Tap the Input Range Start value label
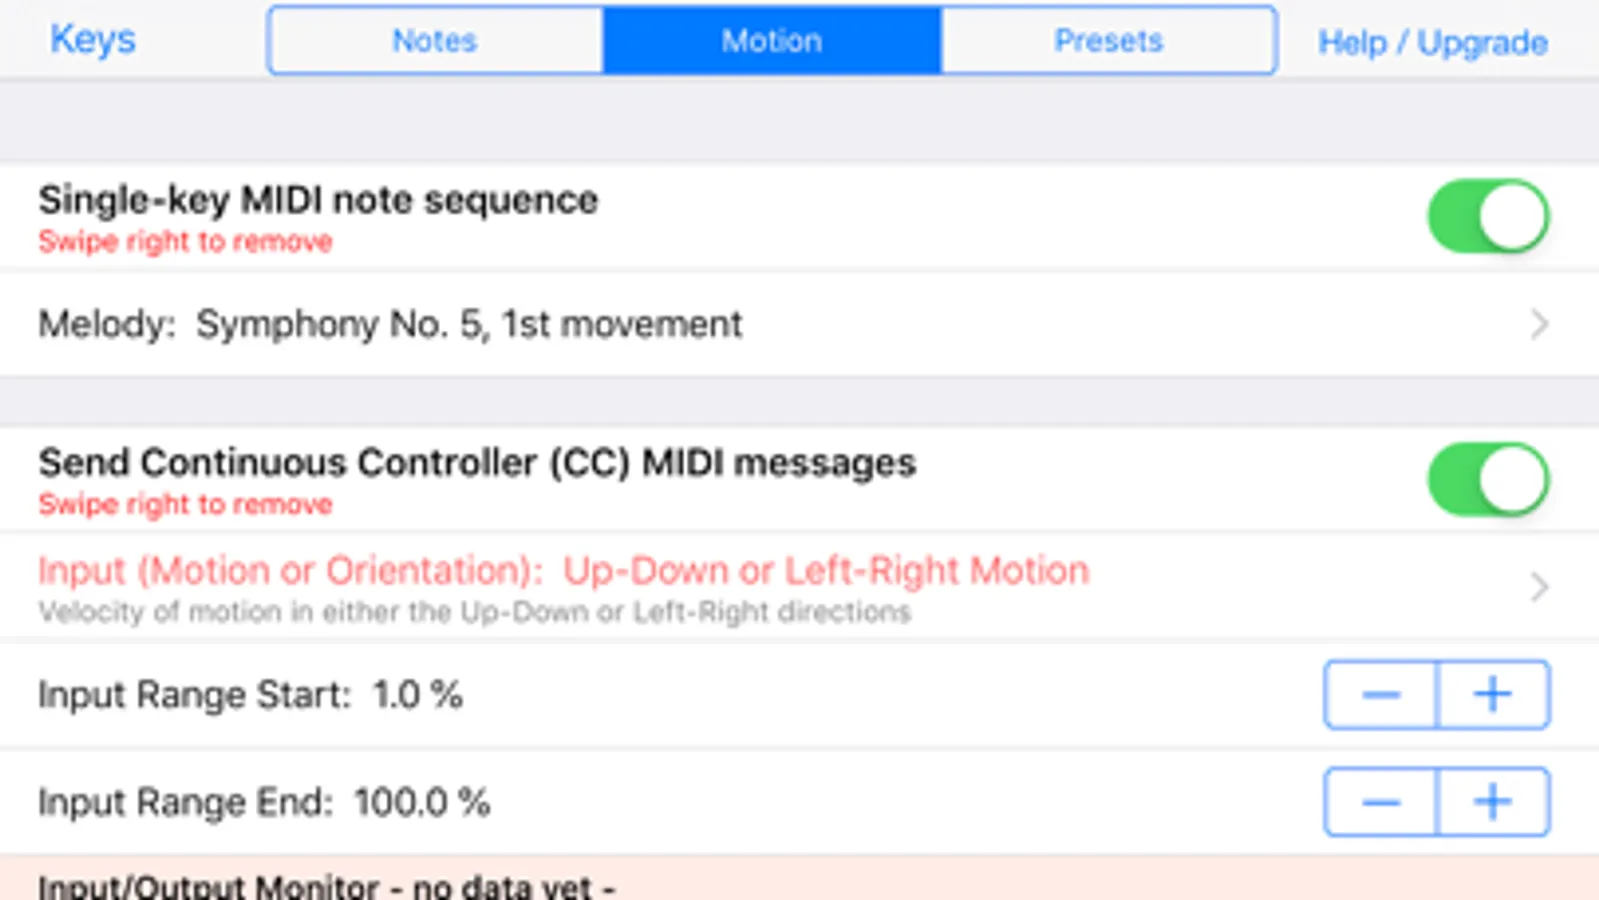 [250, 695]
